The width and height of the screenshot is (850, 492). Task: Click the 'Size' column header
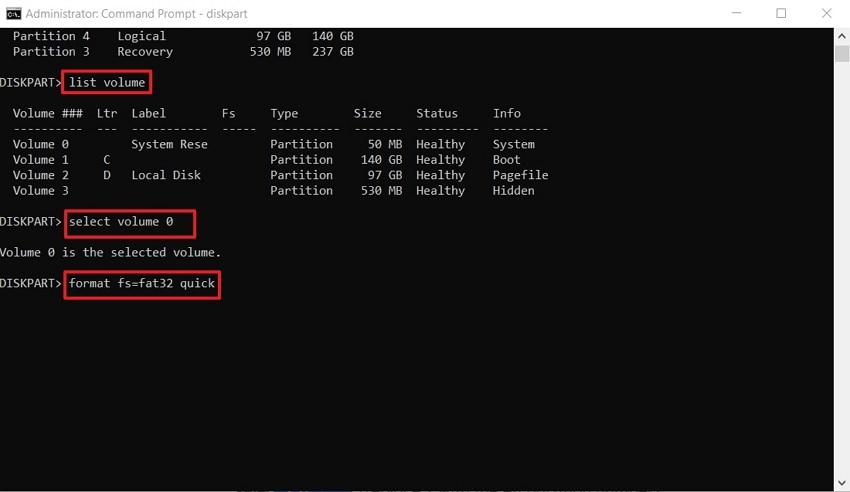point(368,113)
